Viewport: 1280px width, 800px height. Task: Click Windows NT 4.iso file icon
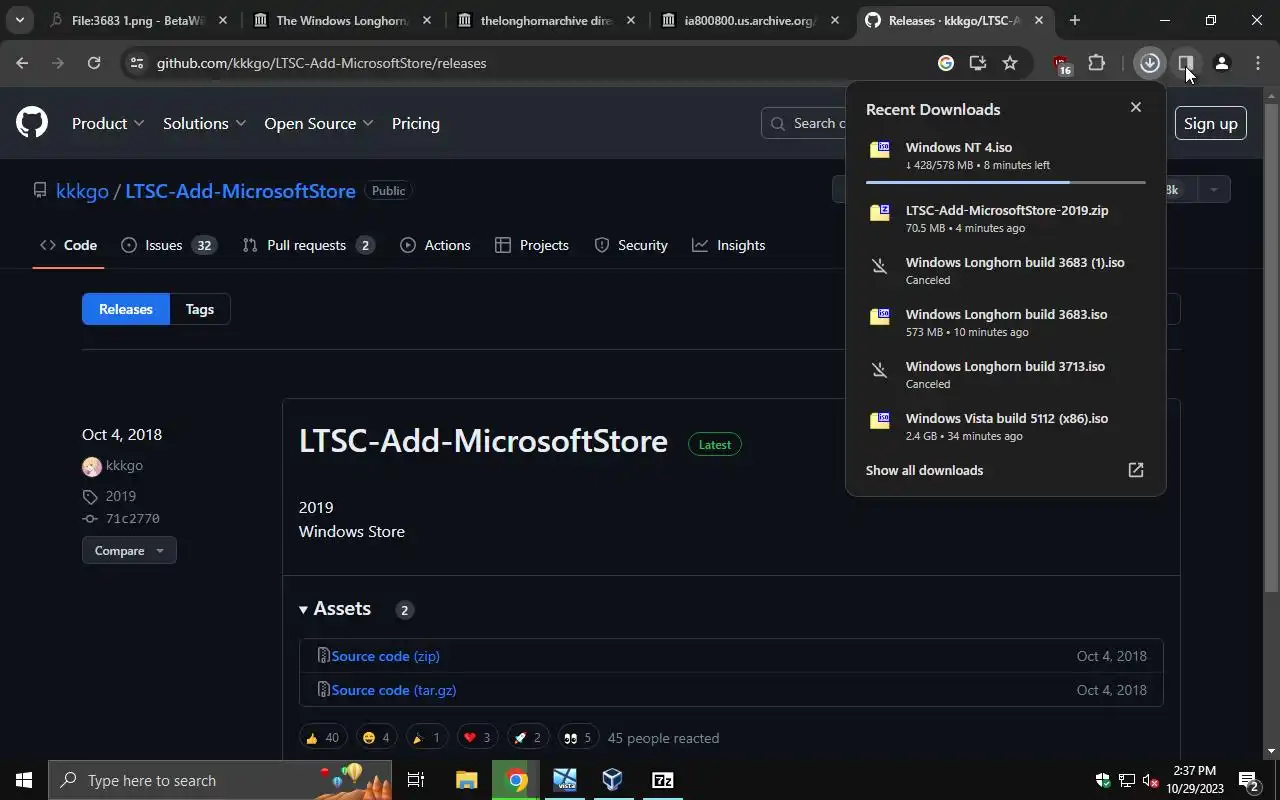[x=880, y=150]
